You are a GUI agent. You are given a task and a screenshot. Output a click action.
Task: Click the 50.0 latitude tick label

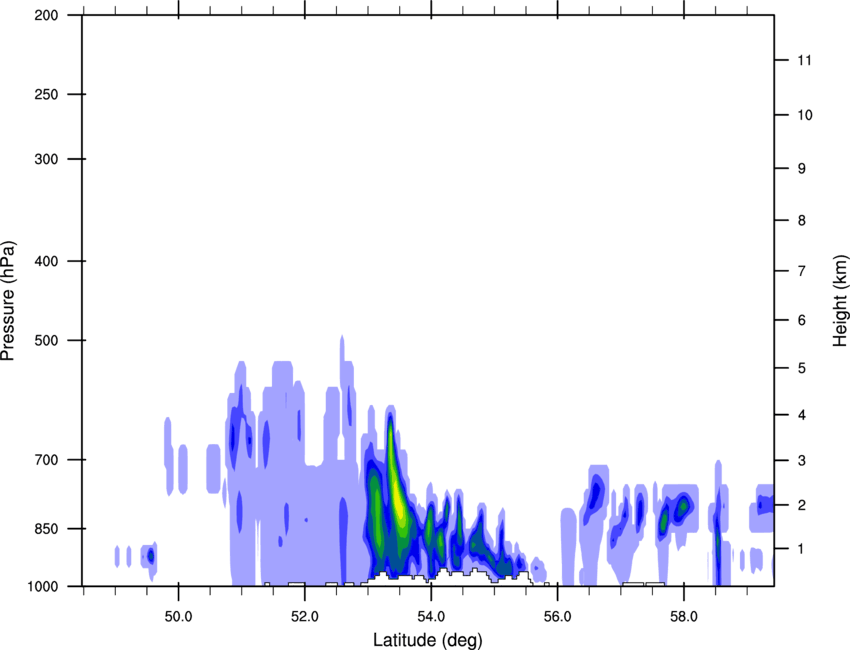[178, 617]
